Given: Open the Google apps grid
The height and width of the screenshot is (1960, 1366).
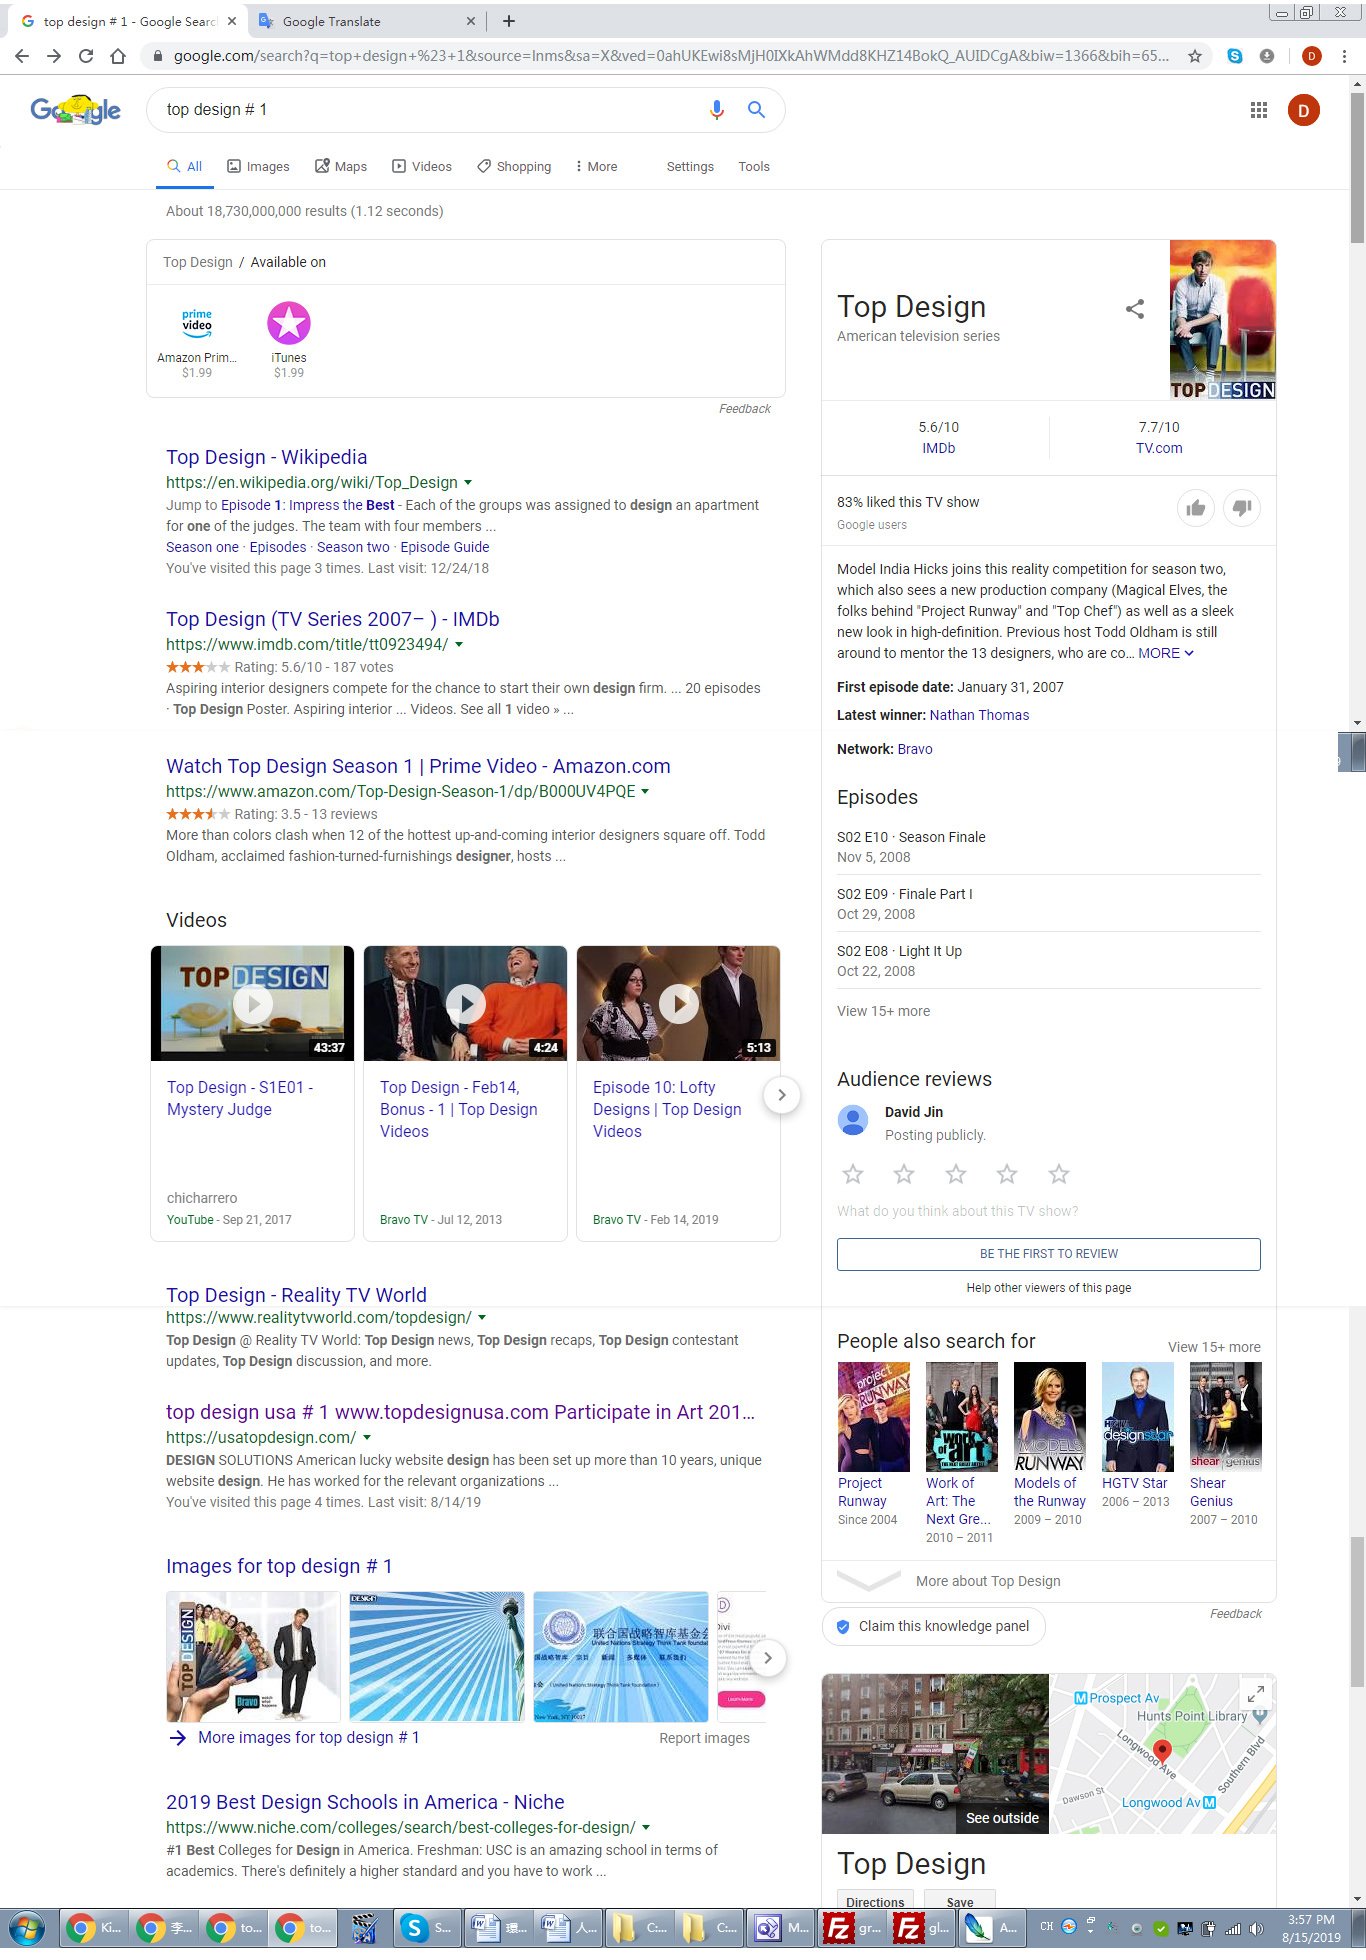Looking at the screenshot, I should coord(1258,110).
